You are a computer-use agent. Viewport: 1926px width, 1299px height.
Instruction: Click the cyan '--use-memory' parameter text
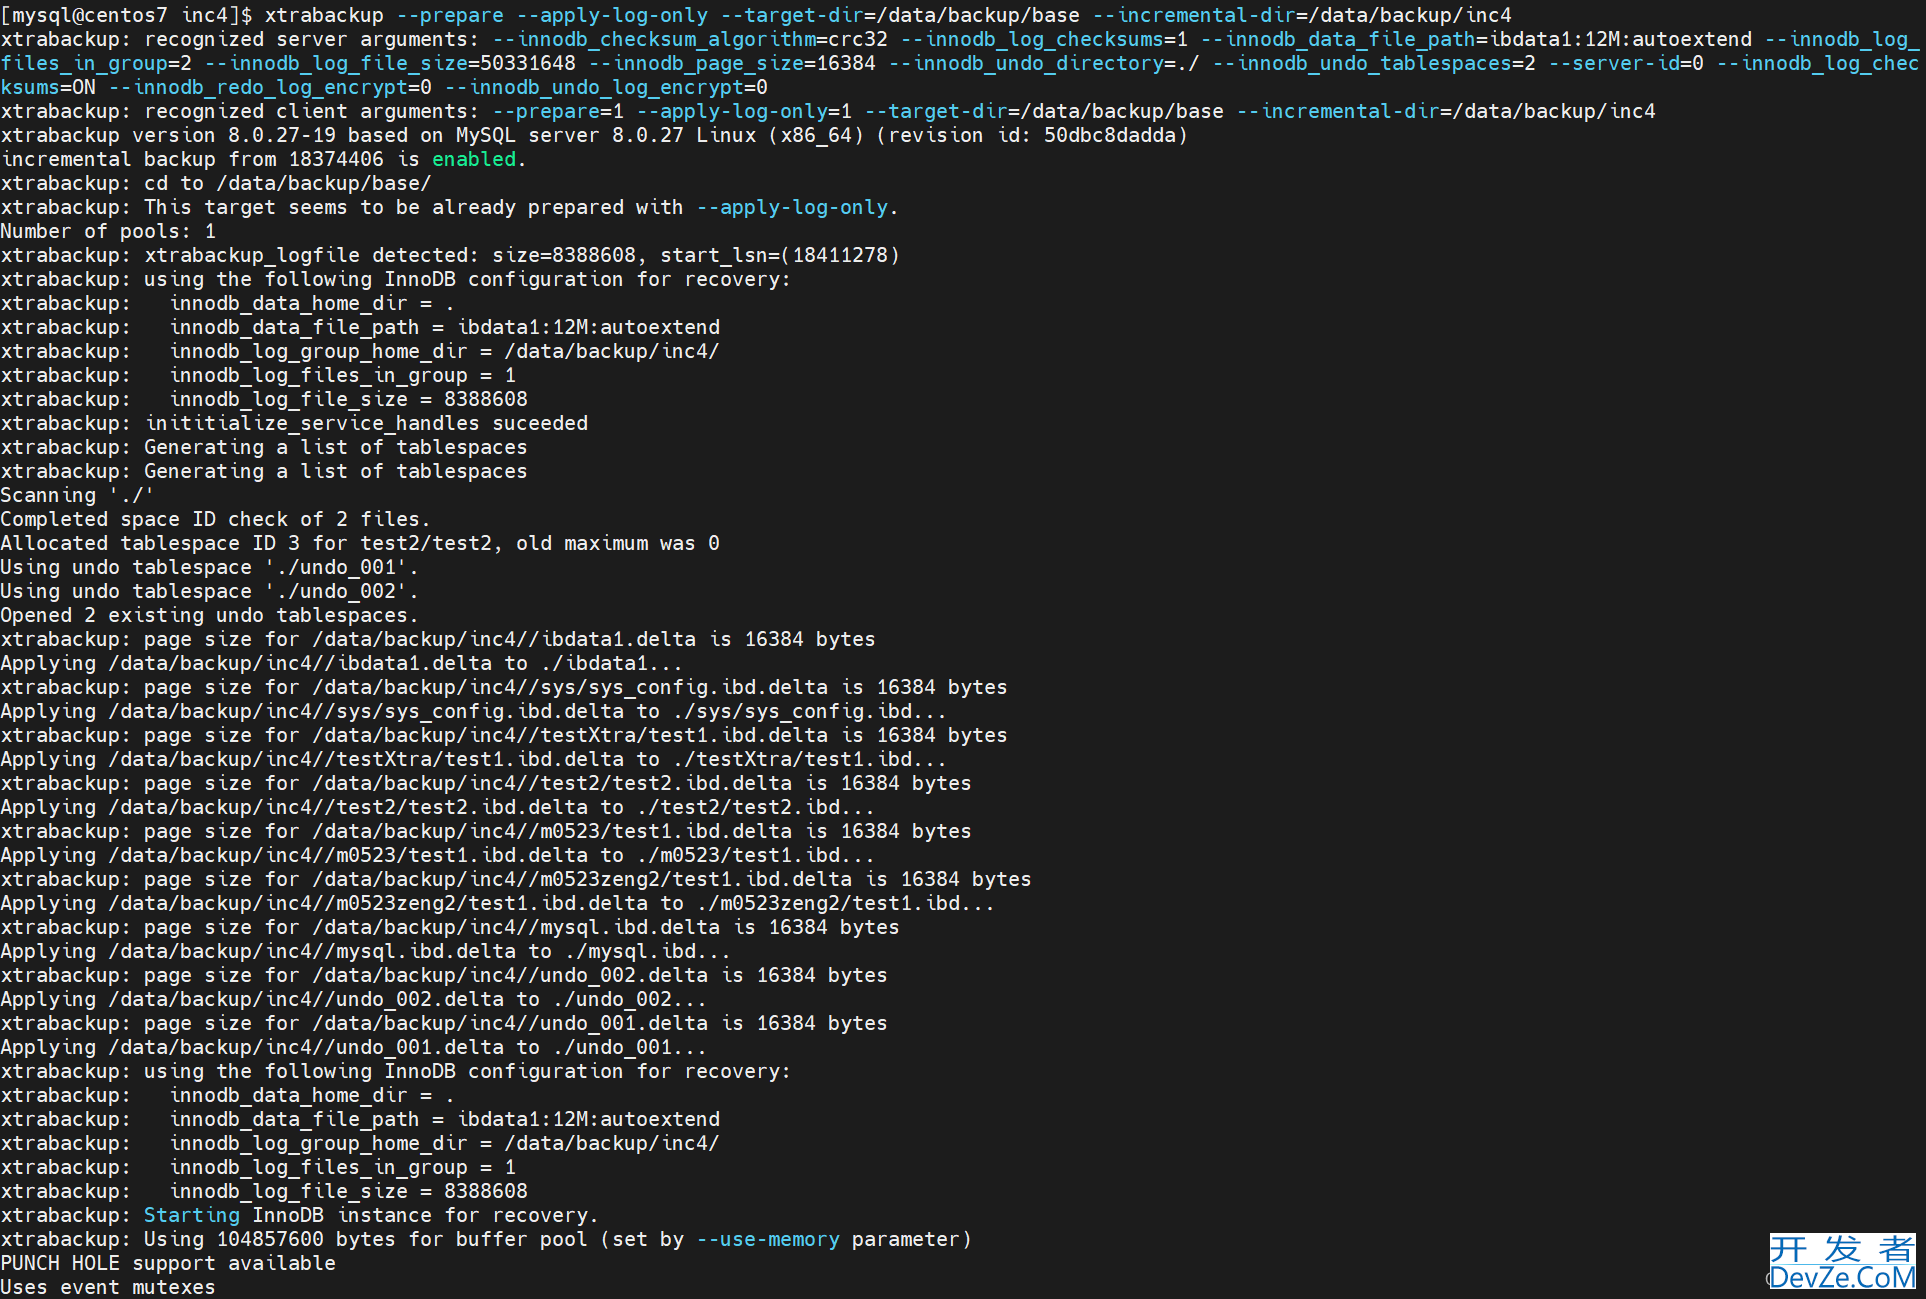(x=768, y=1239)
